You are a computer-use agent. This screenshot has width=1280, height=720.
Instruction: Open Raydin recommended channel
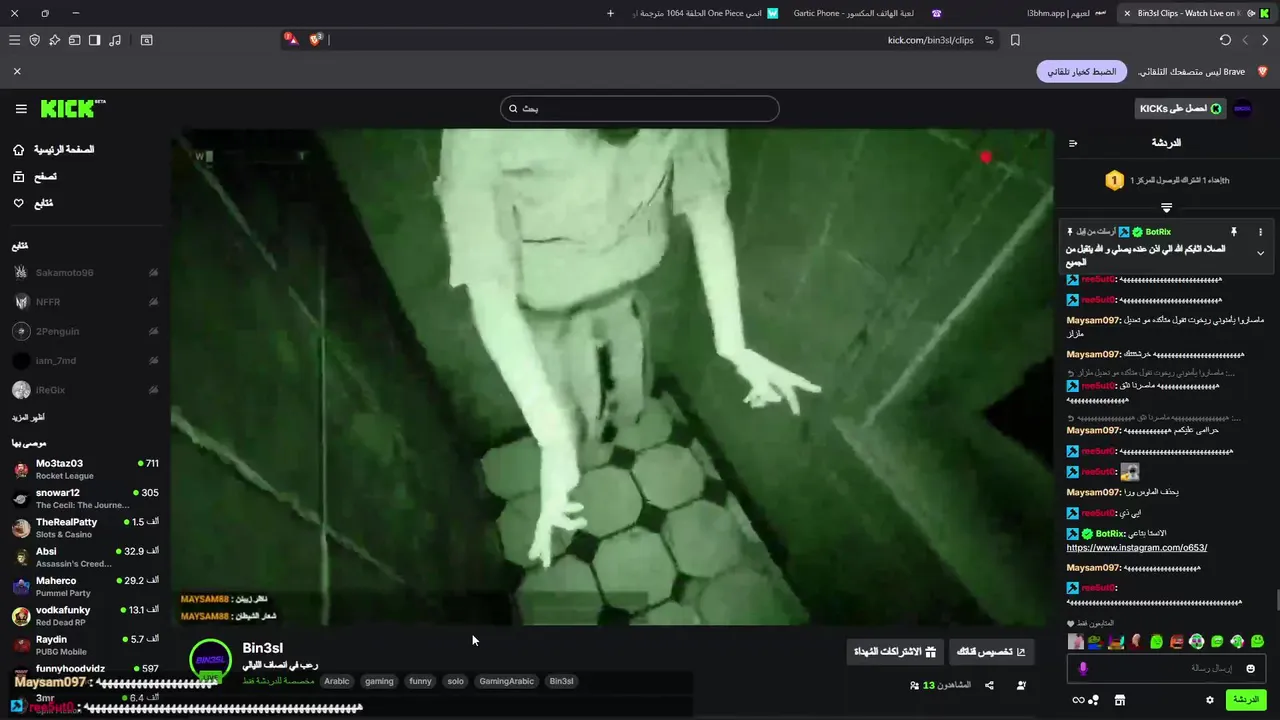86,645
